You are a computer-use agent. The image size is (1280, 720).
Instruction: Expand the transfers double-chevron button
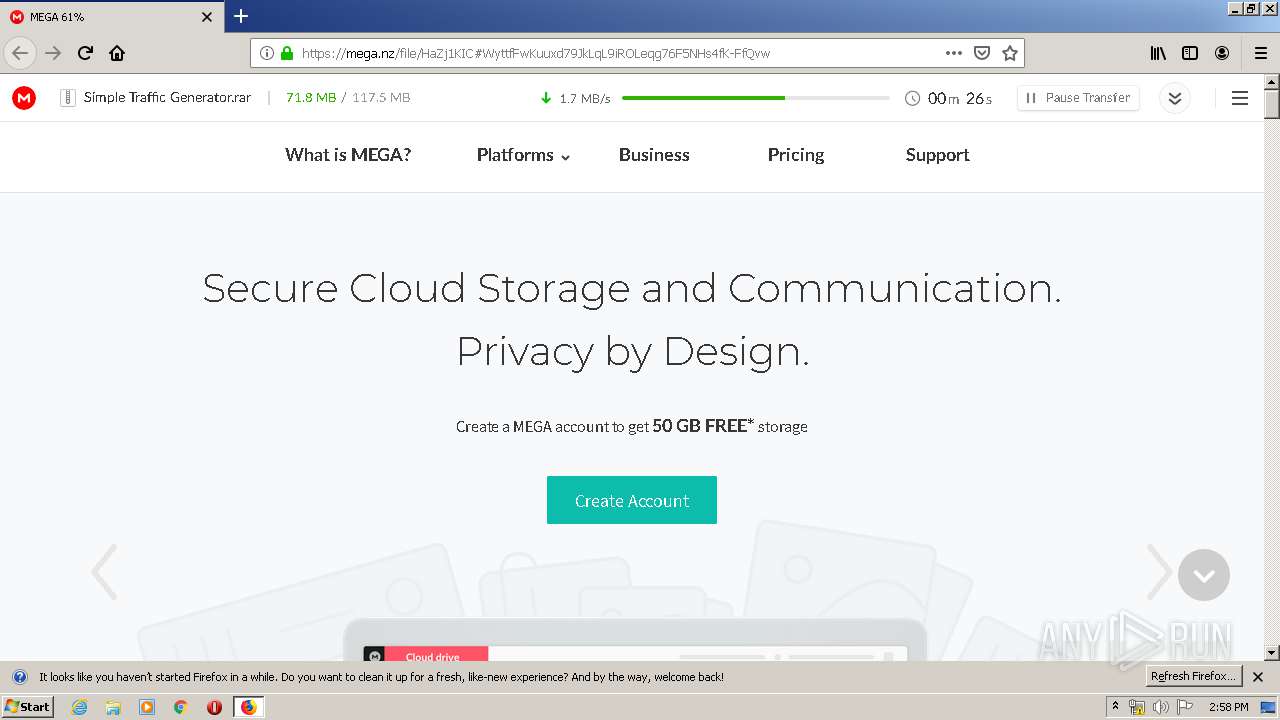click(1175, 98)
